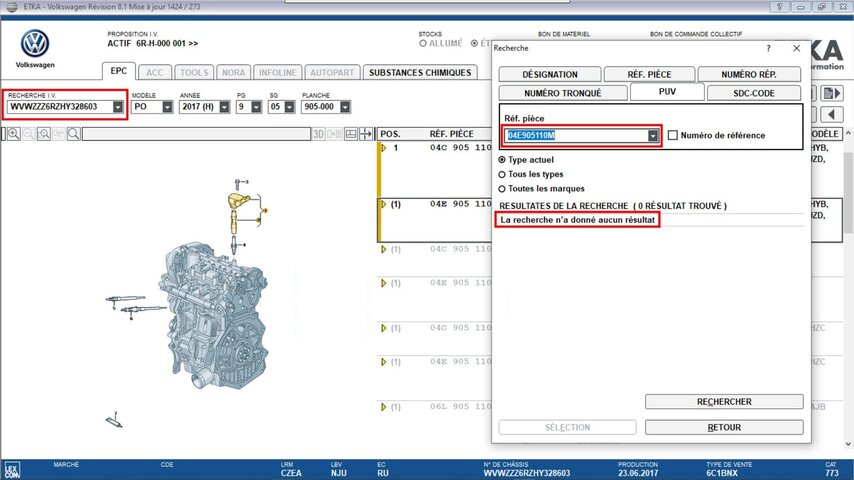Select the SDC-CODE search mode button
Screen dimensions: 854x480
(x=754, y=93)
